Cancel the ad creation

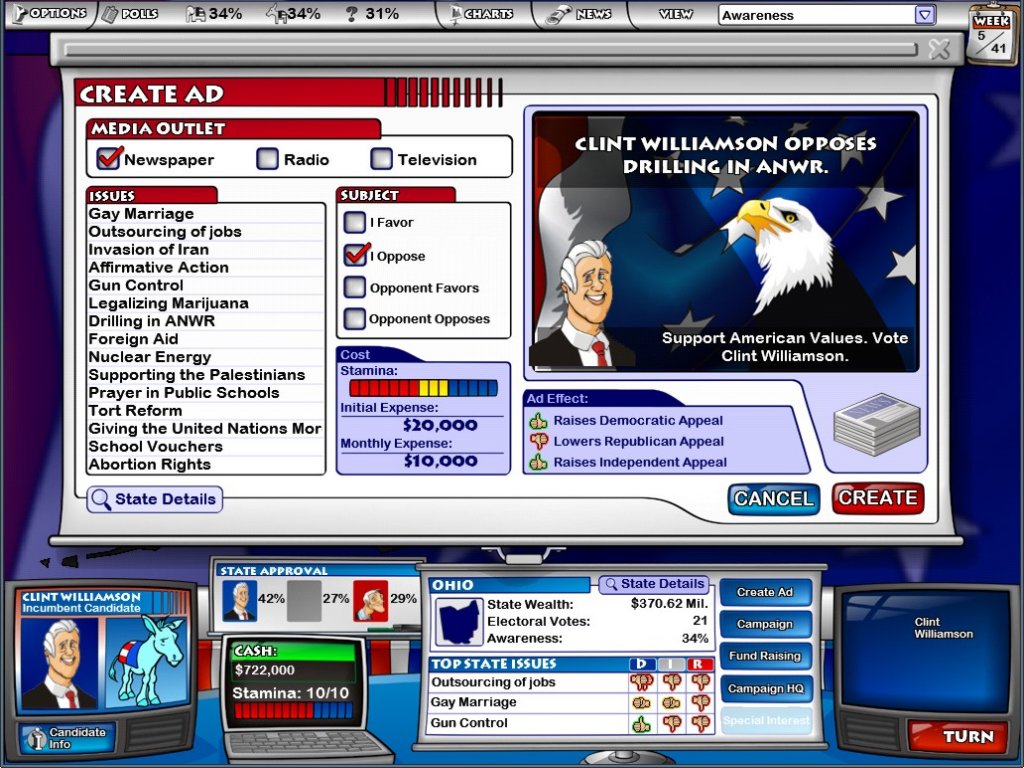(773, 498)
